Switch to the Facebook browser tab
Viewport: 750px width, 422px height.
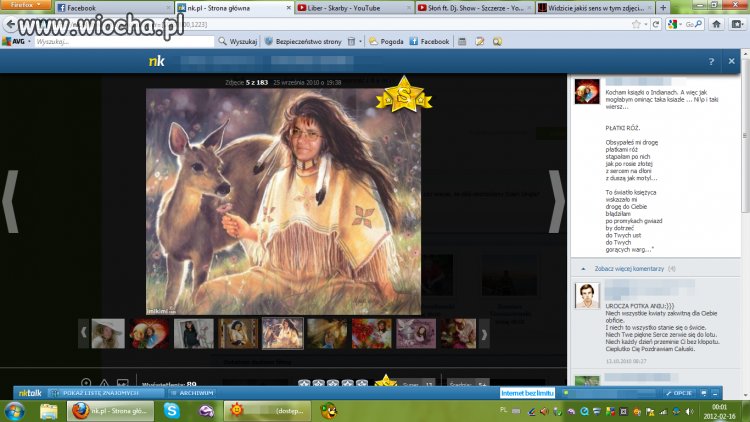[x=113, y=8]
